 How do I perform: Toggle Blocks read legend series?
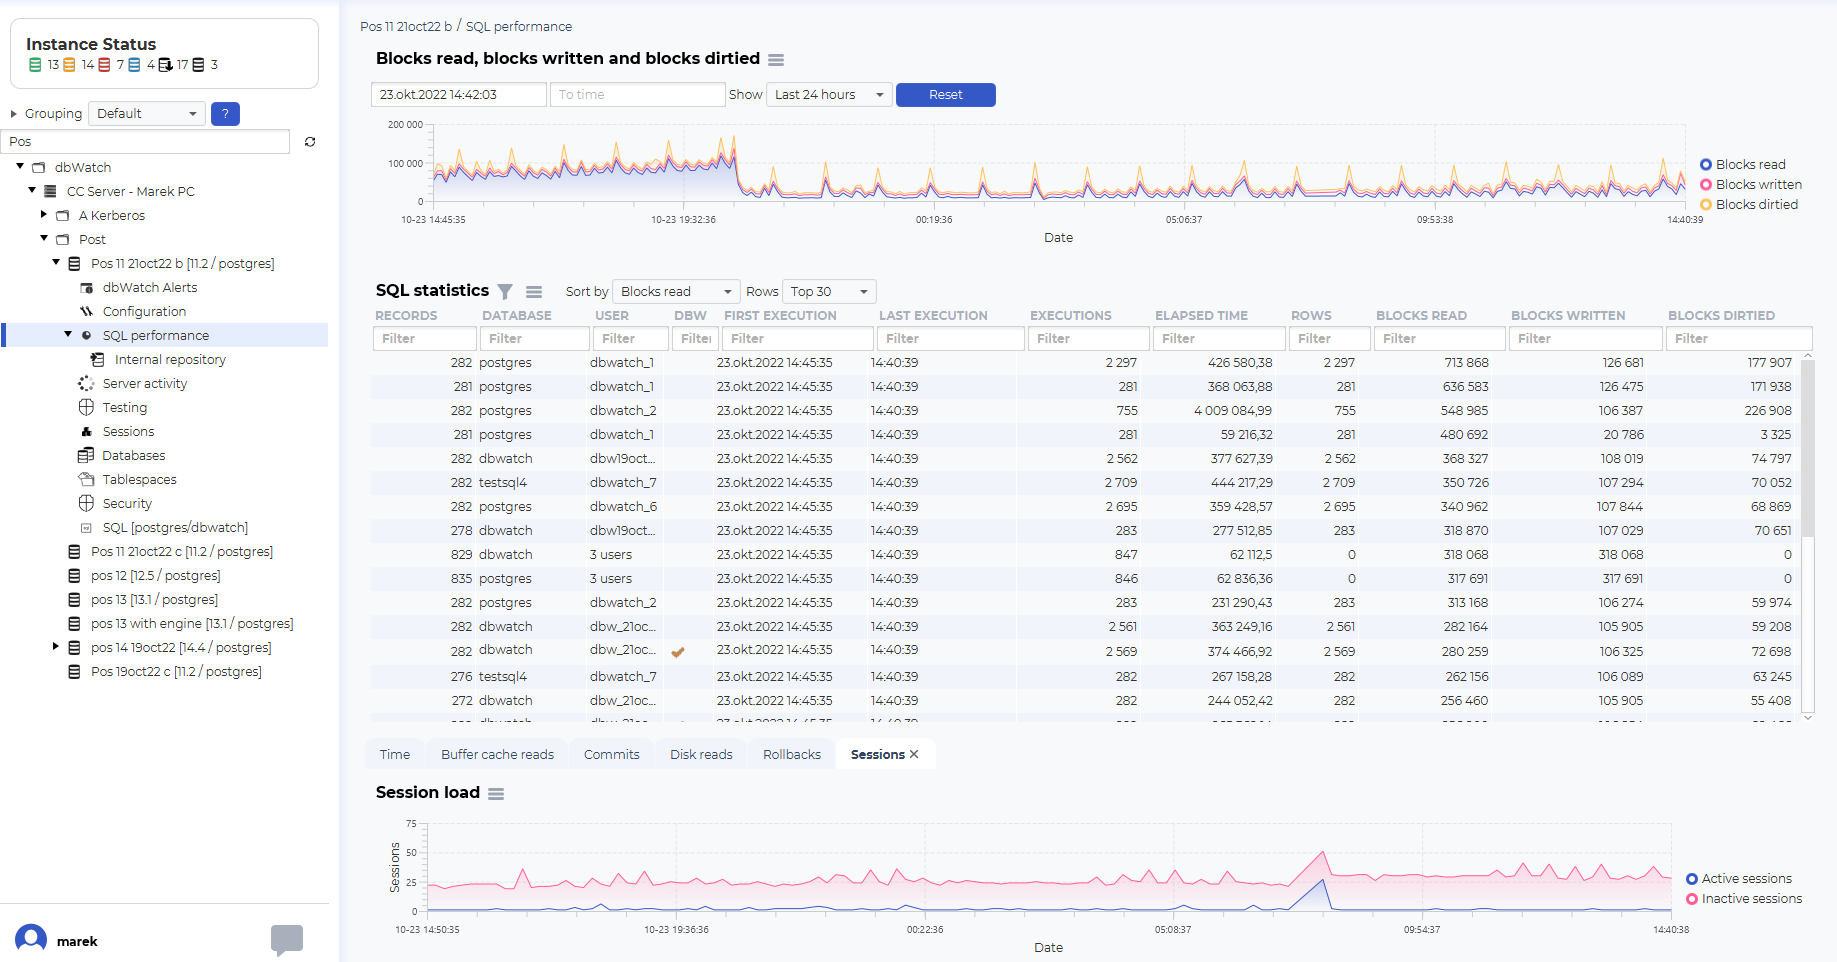coord(1742,165)
